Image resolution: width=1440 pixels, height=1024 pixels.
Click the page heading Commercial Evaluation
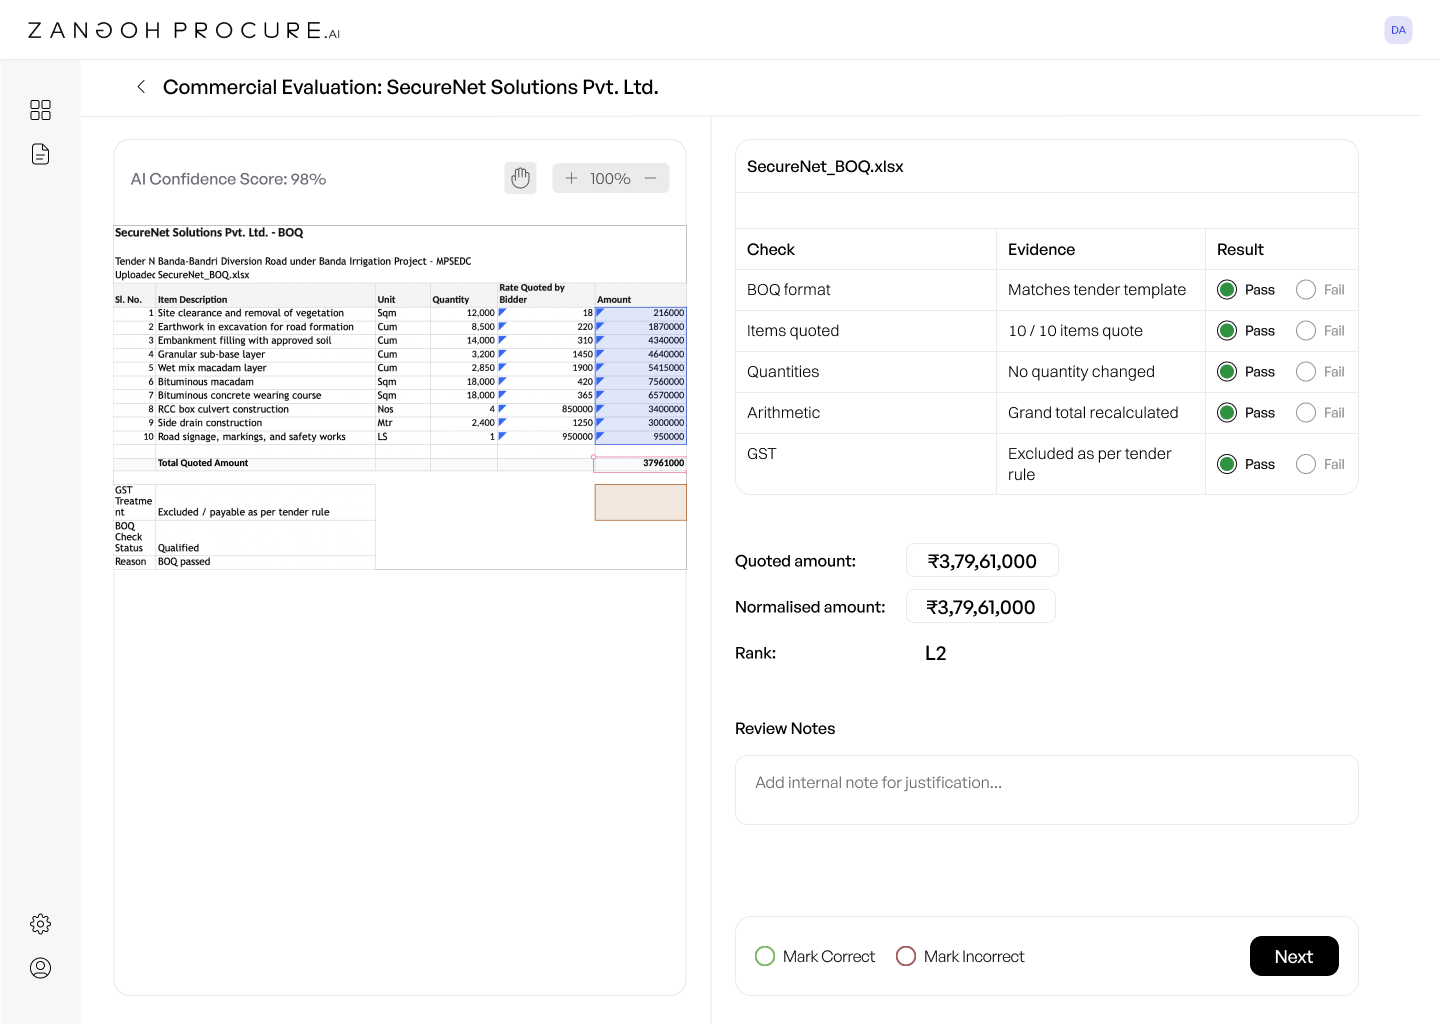pyautogui.click(x=410, y=87)
